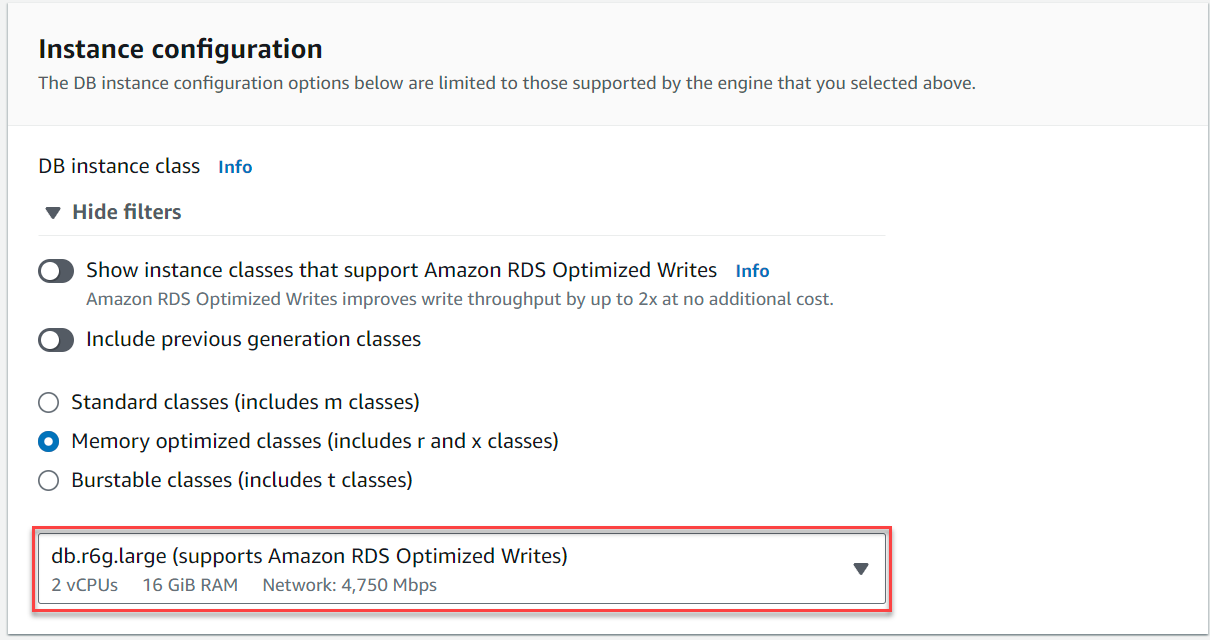Open the Optimized Writes Info link
The height and width of the screenshot is (640, 1210).
click(752, 270)
